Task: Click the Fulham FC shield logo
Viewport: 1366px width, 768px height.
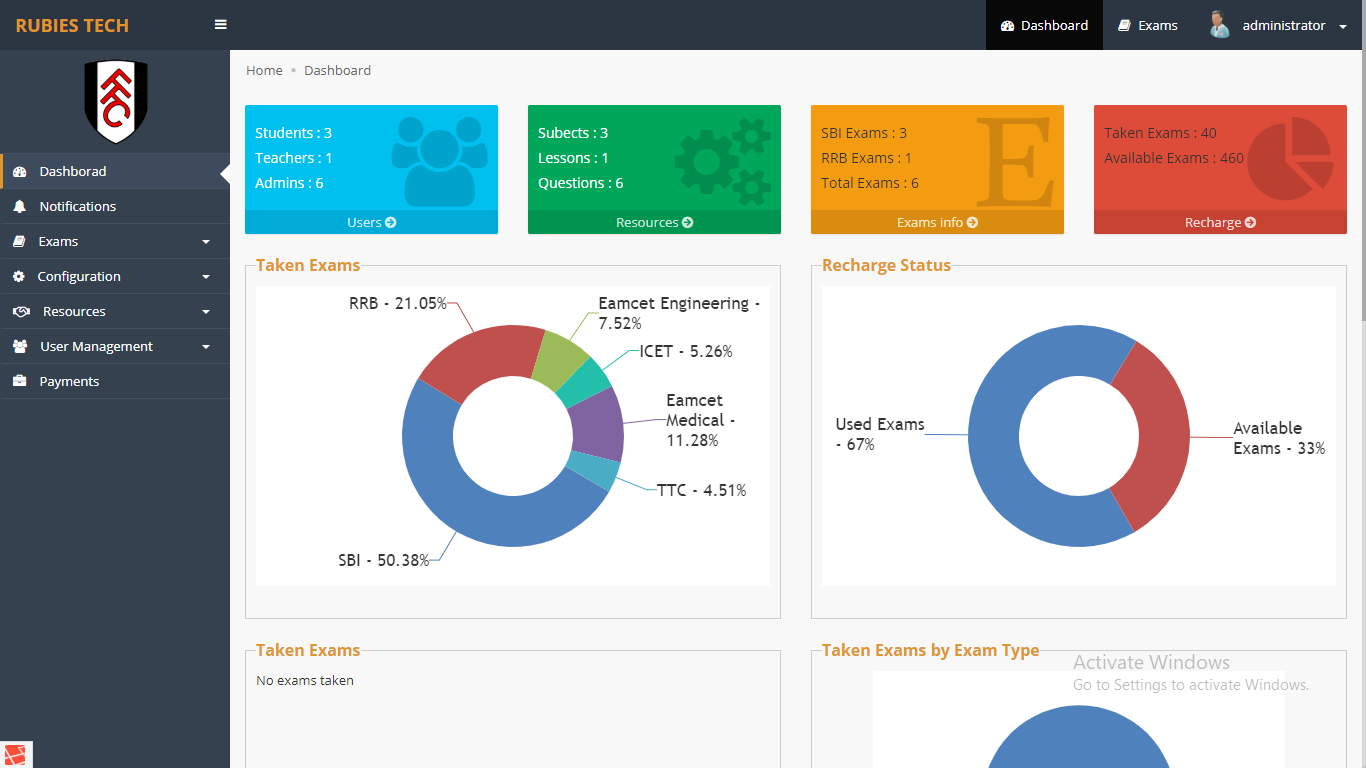Action: tap(115, 101)
